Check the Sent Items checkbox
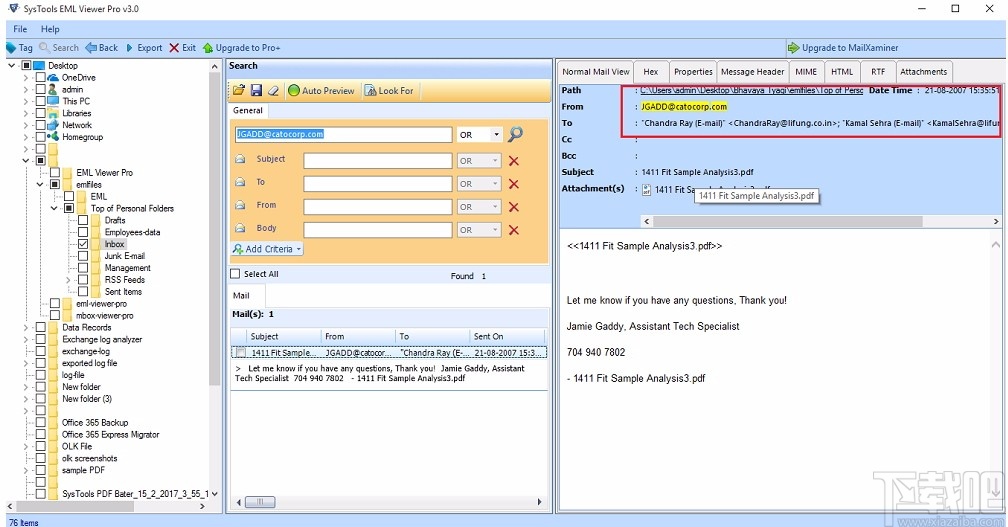 (x=83, y=292)
